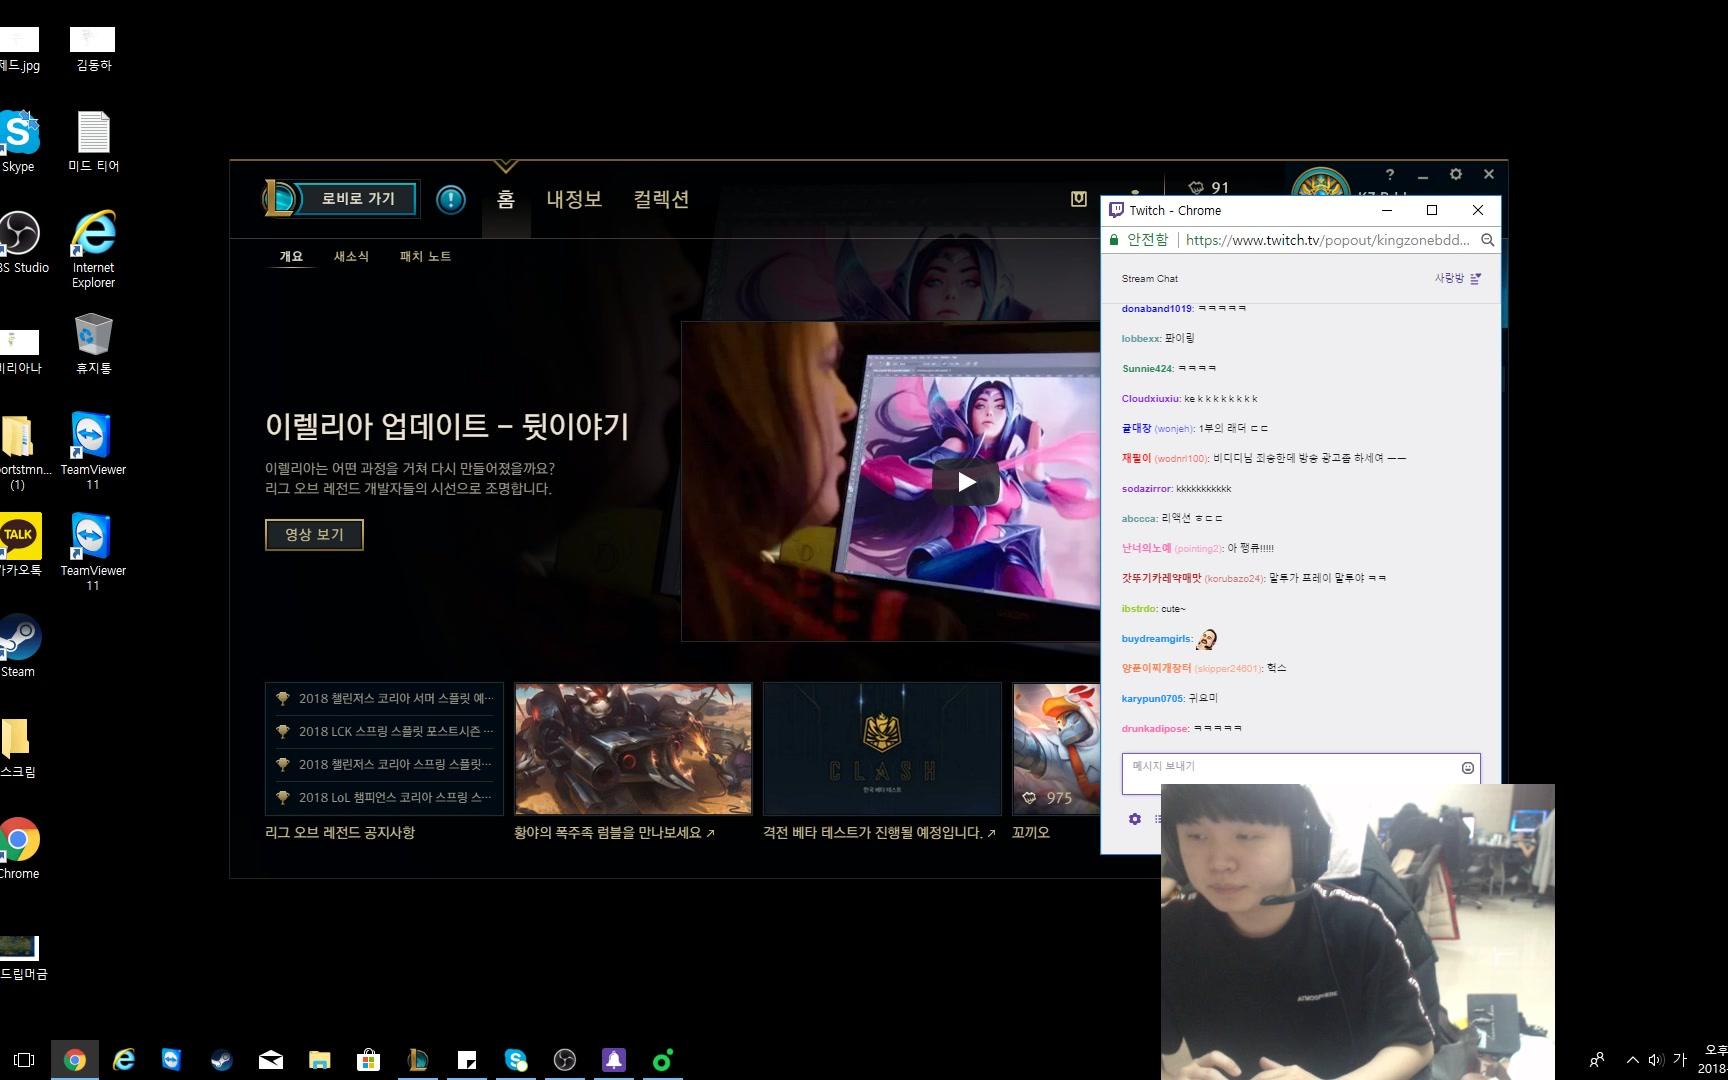Switch to the 패치 노트 tab
This screenshot has height=1080, width=1728.
pos(424,257)
